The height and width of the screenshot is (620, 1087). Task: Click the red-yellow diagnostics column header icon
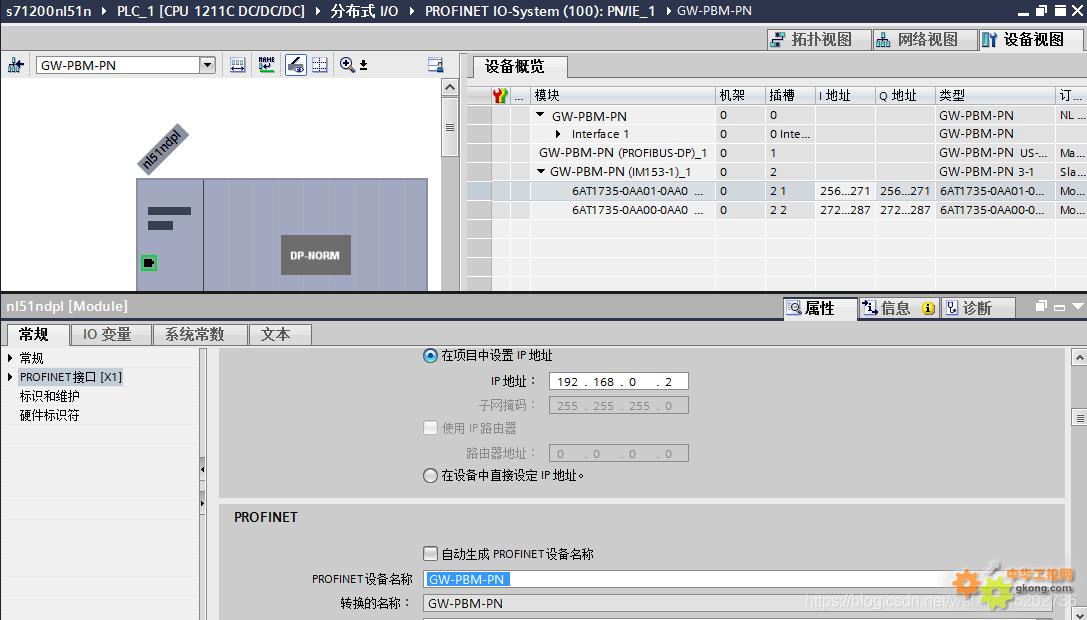click(500, 96)
